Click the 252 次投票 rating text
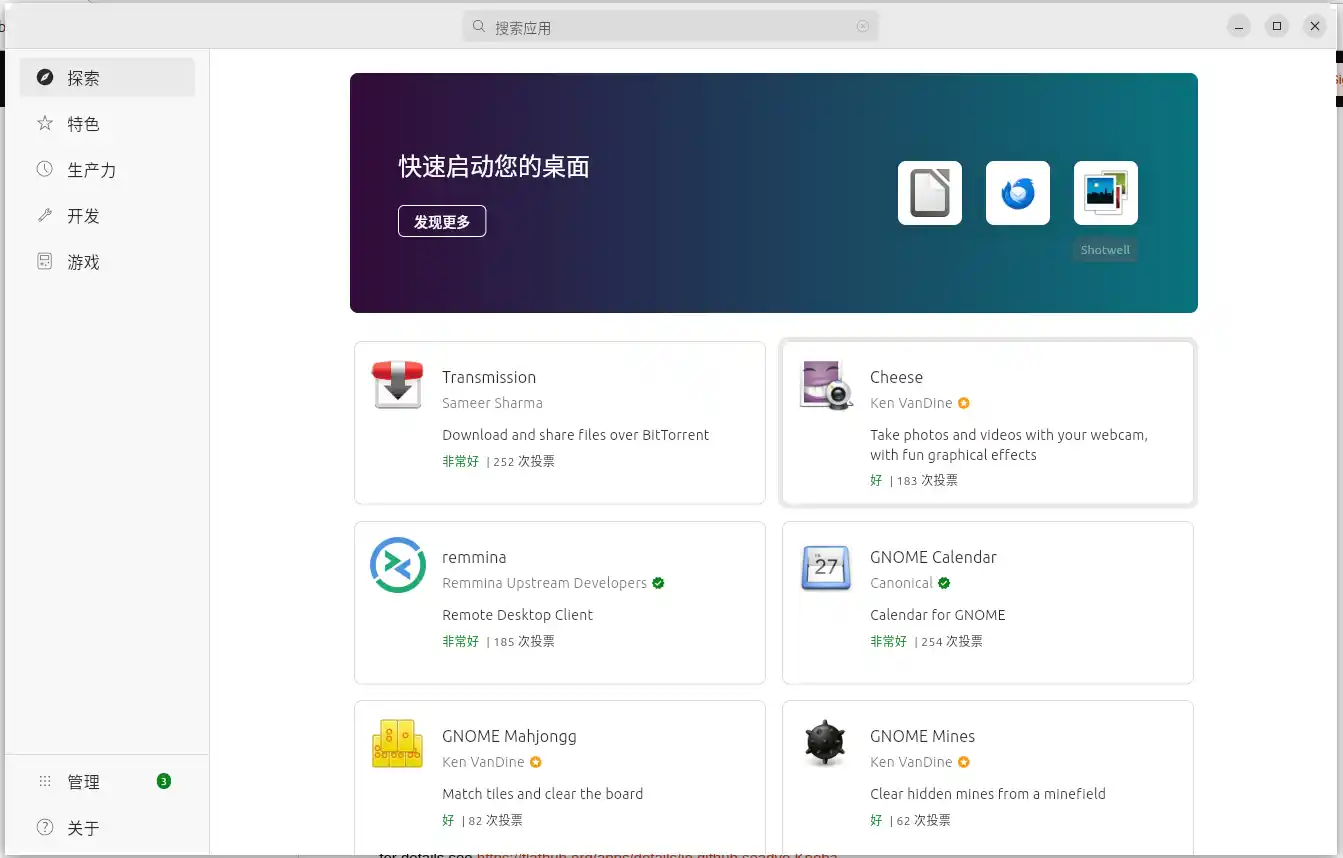Image resolution: width=1343 pixels, height=858 pixels. click(x=524, y=461)
